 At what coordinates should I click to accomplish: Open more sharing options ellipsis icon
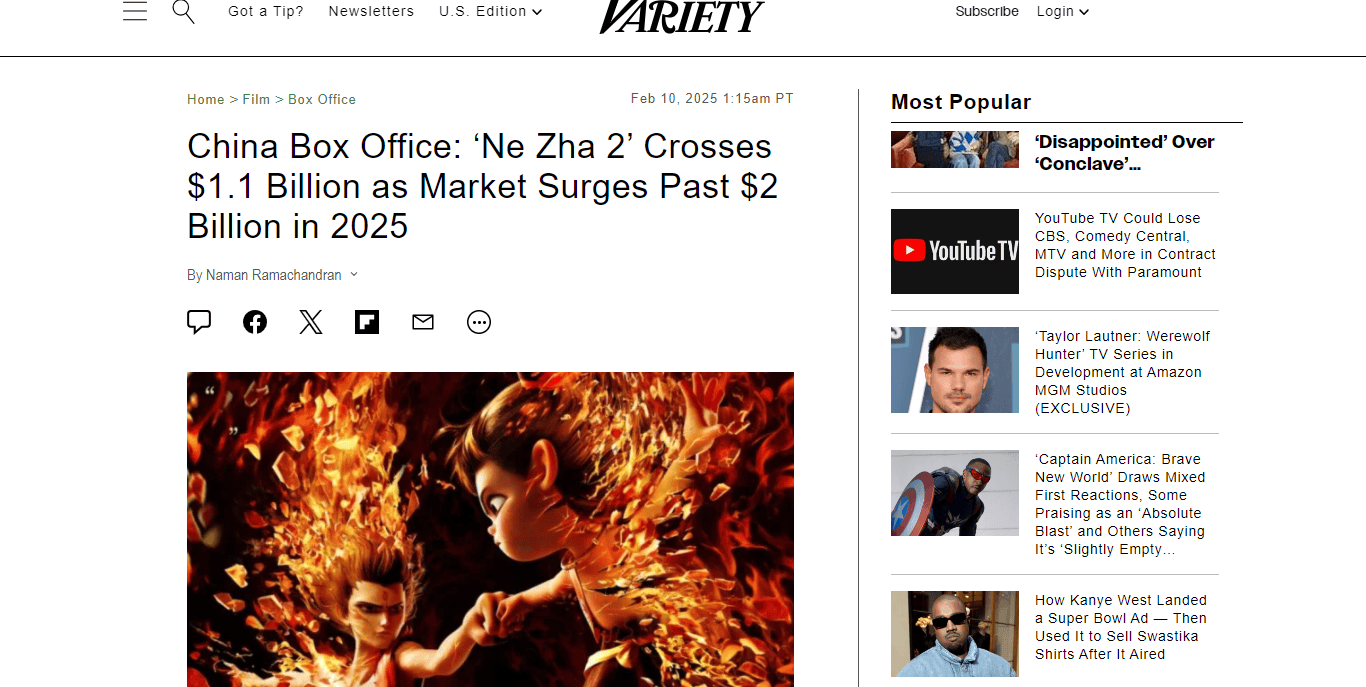[479, 322]
